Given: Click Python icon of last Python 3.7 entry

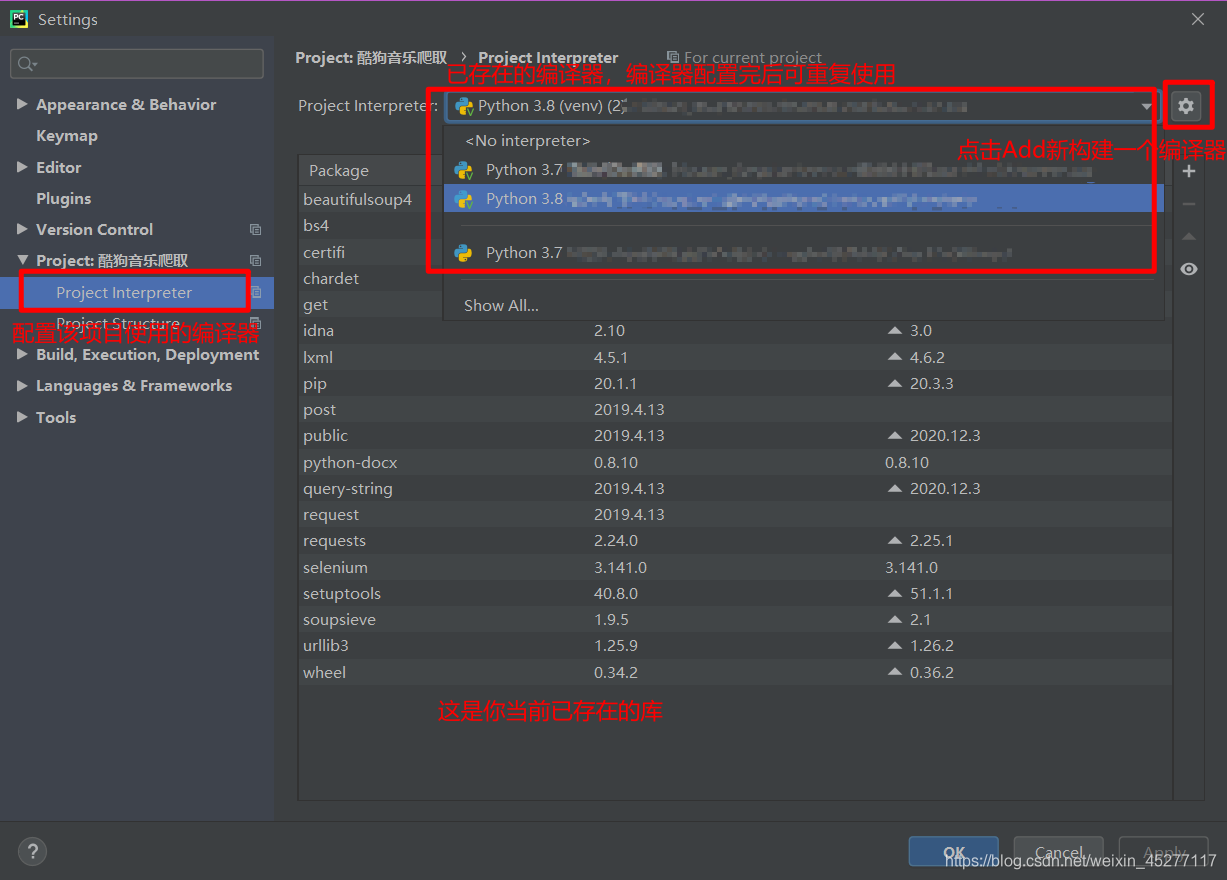Looking at the screenshot, I should (x=463, y=253).
